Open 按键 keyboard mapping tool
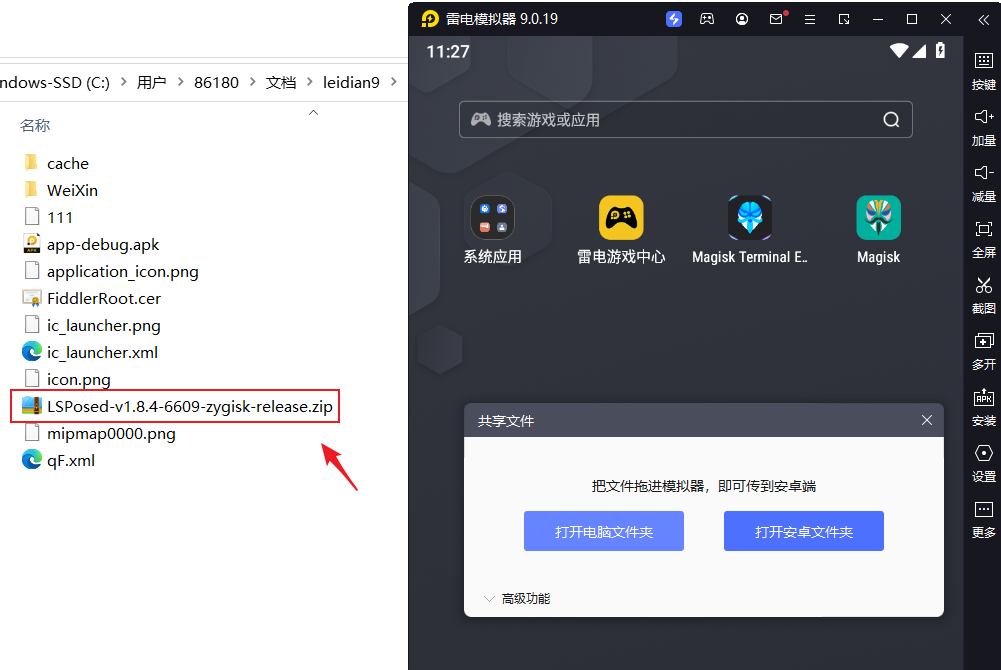 (984, 71)
